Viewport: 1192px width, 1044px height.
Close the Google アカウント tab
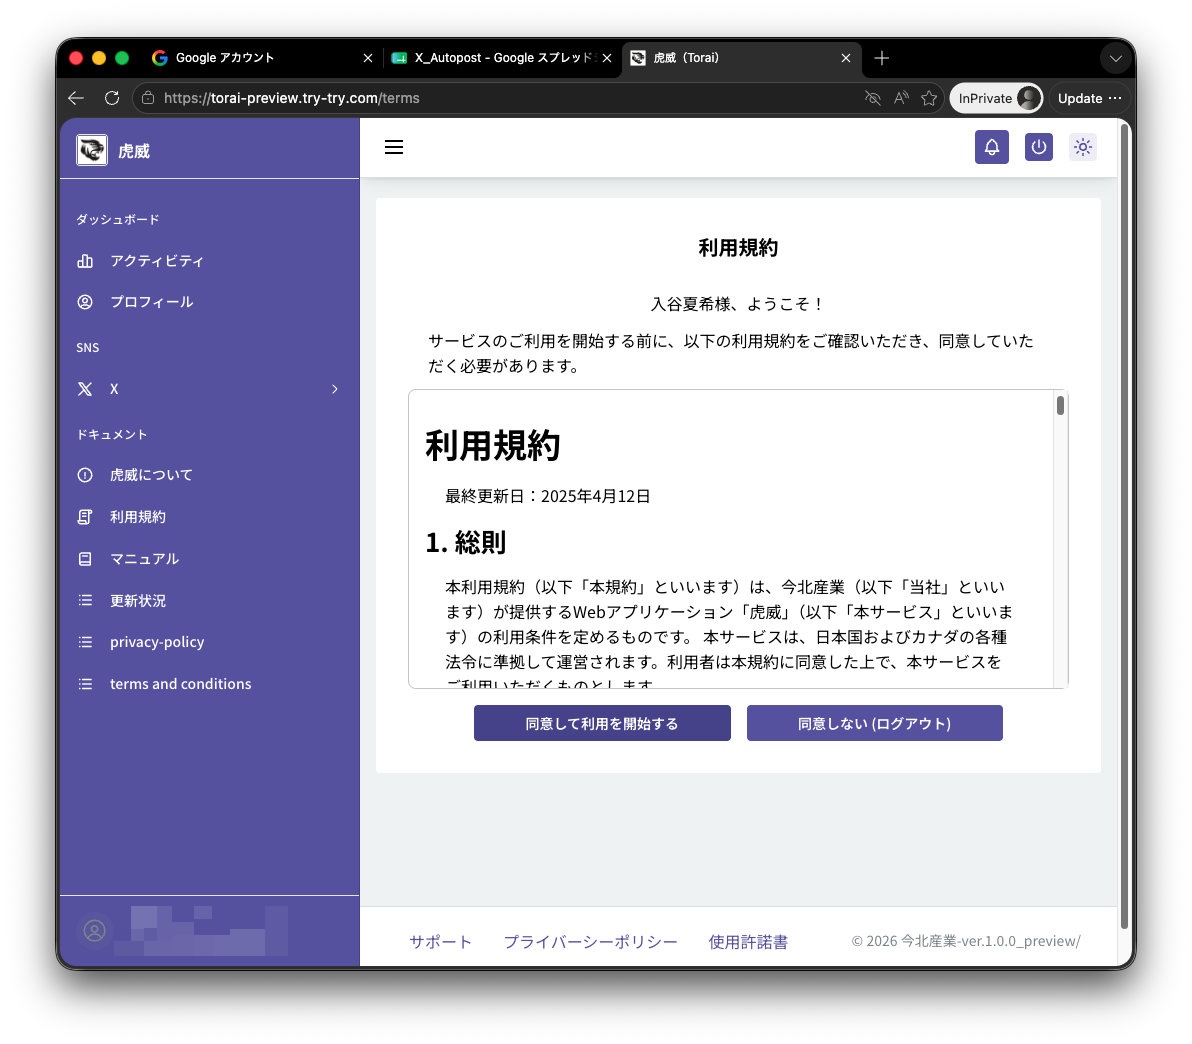coord(368,58)
